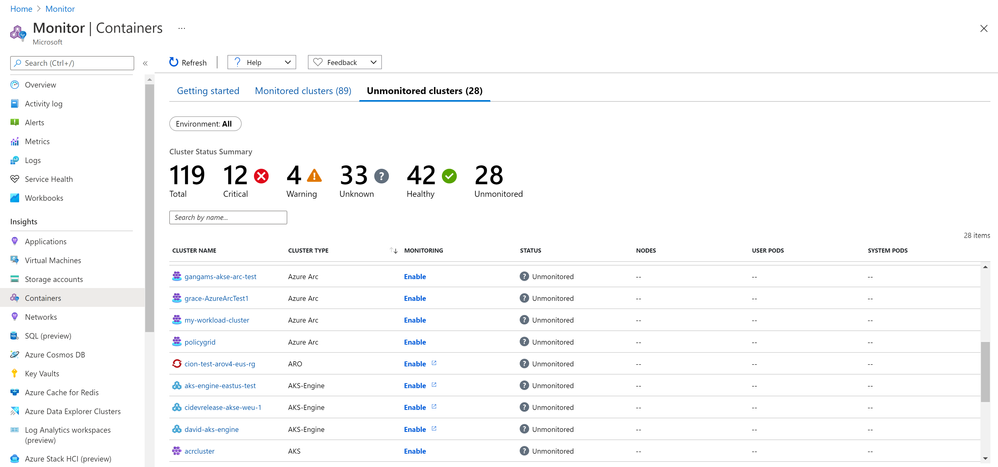998x467 pixels.
Task: Click the sidebar vertical scrollbar thumb
Action: (x=149, y=207)
